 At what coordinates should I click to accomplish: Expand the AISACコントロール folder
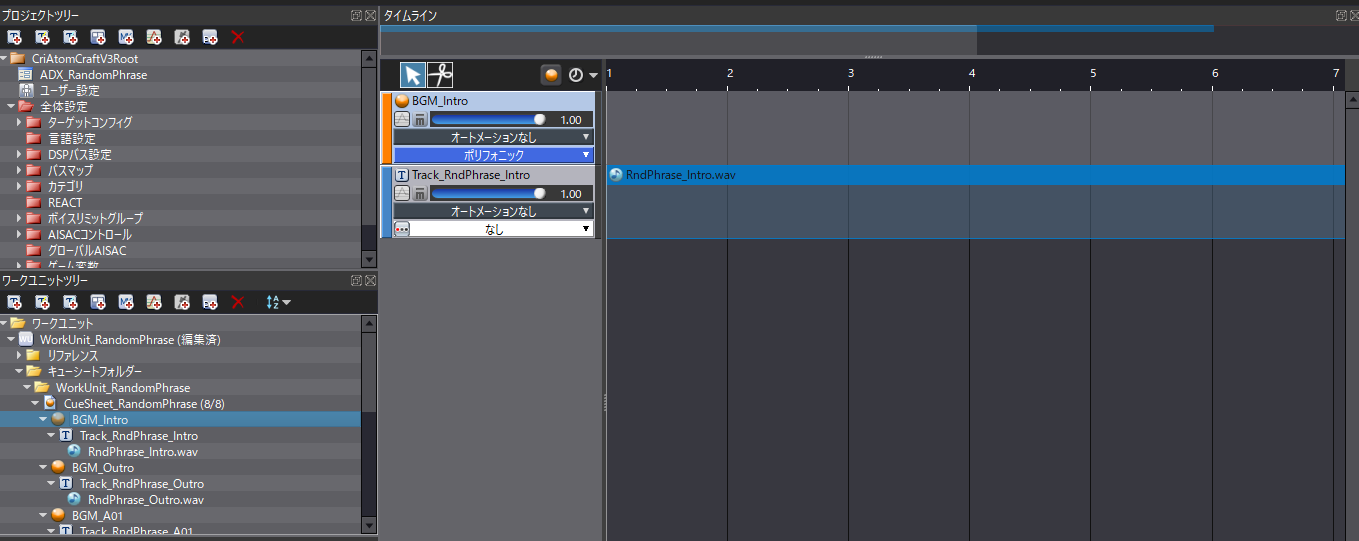point(19,234)
